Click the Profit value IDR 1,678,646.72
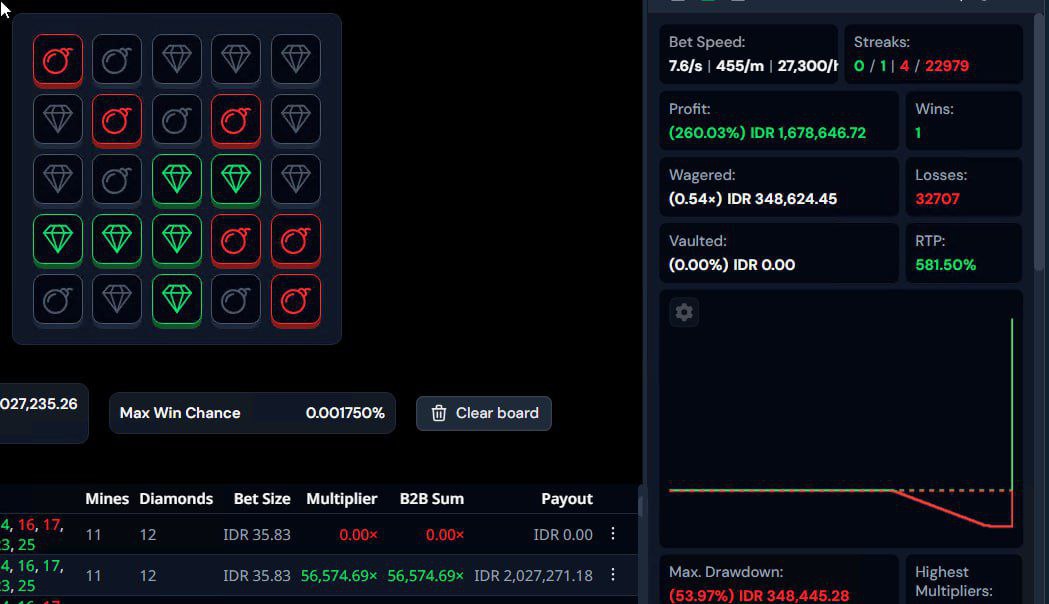1049x604 pixels. [x=808, y=133]
